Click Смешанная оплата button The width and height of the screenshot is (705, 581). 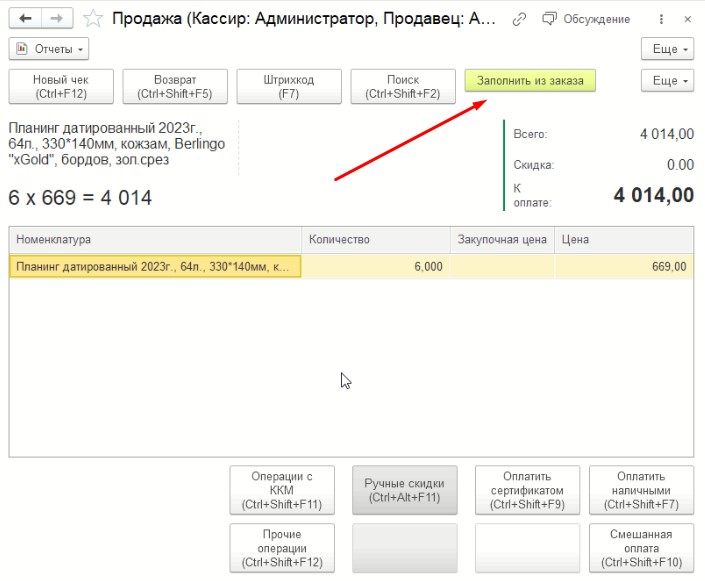click(x=642, y=548)
